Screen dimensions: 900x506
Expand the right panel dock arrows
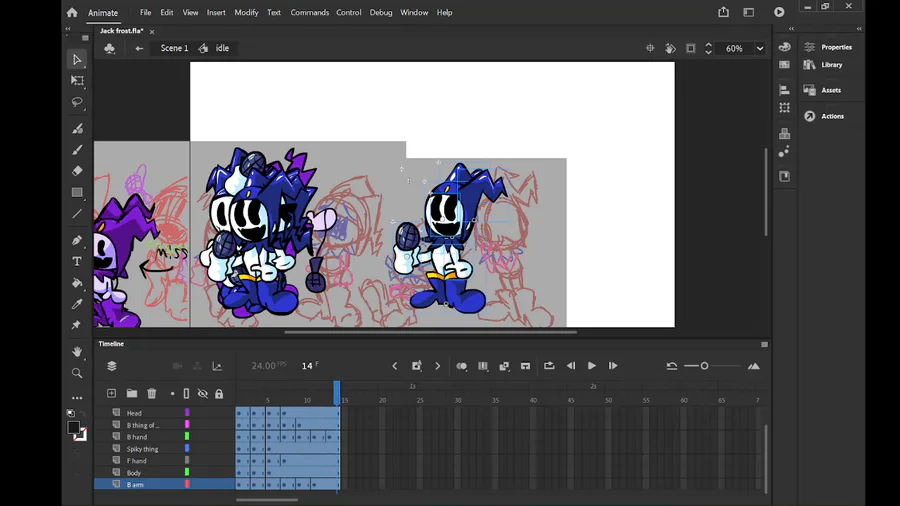click(859, 28)
